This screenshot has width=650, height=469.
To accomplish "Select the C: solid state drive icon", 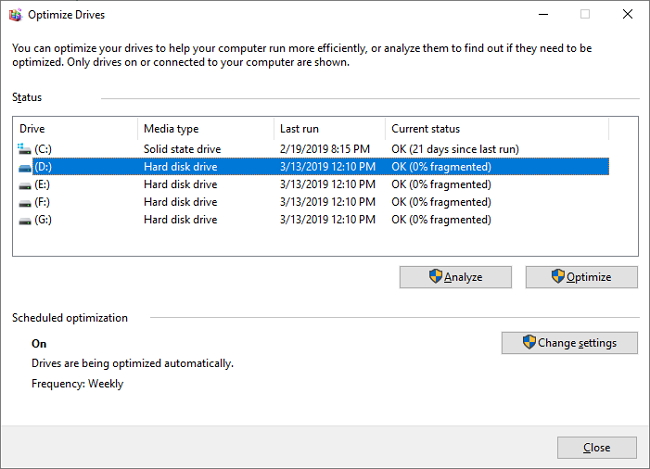I will pyautogui.click(x=25, y=149).
